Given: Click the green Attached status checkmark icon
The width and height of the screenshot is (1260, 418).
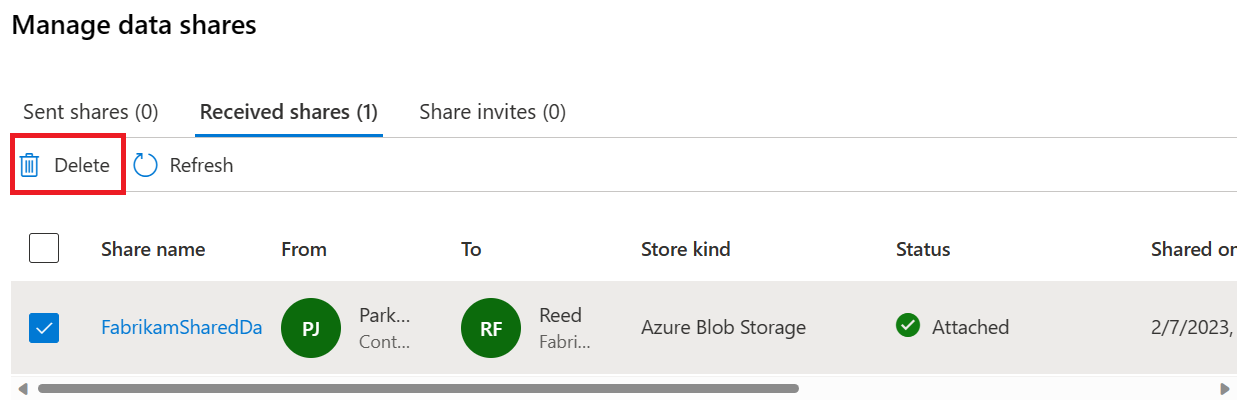Looking at the screenshot, I should pyautogui.click(x=908, y=326).
